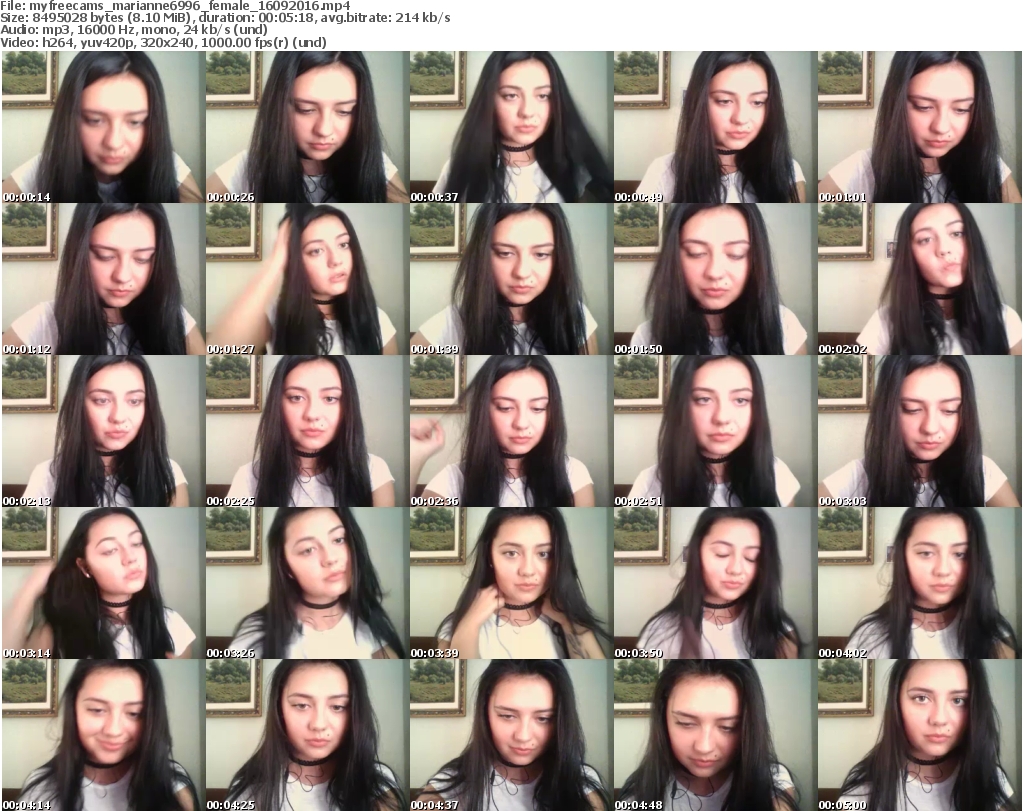Screen dimensions: 1024x811
Task: Select the 'Audio: mp3, 16000 Hz' line
Action: point(134,30)
